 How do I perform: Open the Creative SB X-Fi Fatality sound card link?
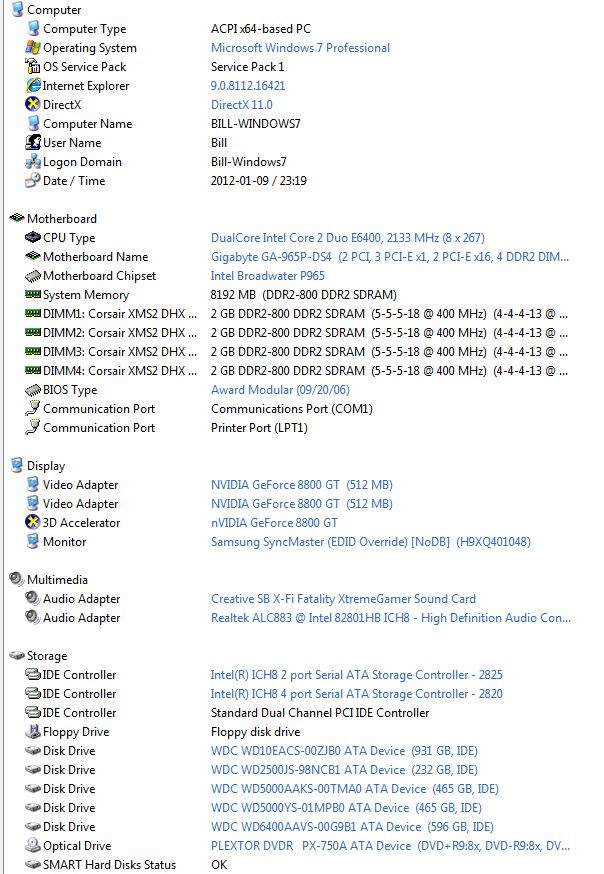[x=343, y=599]
